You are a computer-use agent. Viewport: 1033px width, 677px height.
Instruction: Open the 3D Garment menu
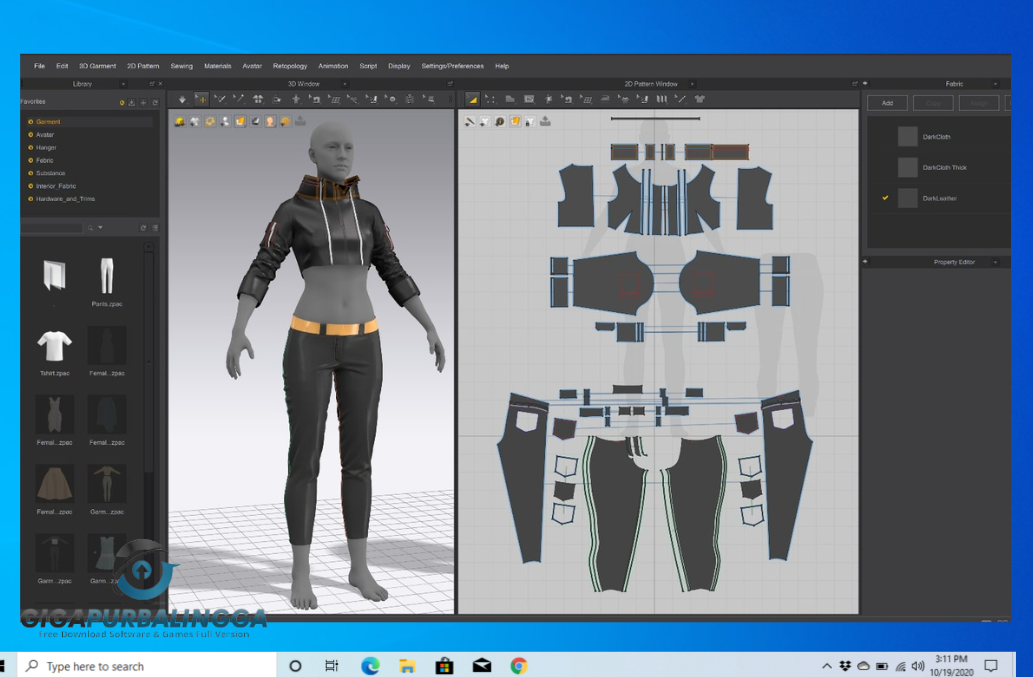pyautogui.click(x=98, y=66)
